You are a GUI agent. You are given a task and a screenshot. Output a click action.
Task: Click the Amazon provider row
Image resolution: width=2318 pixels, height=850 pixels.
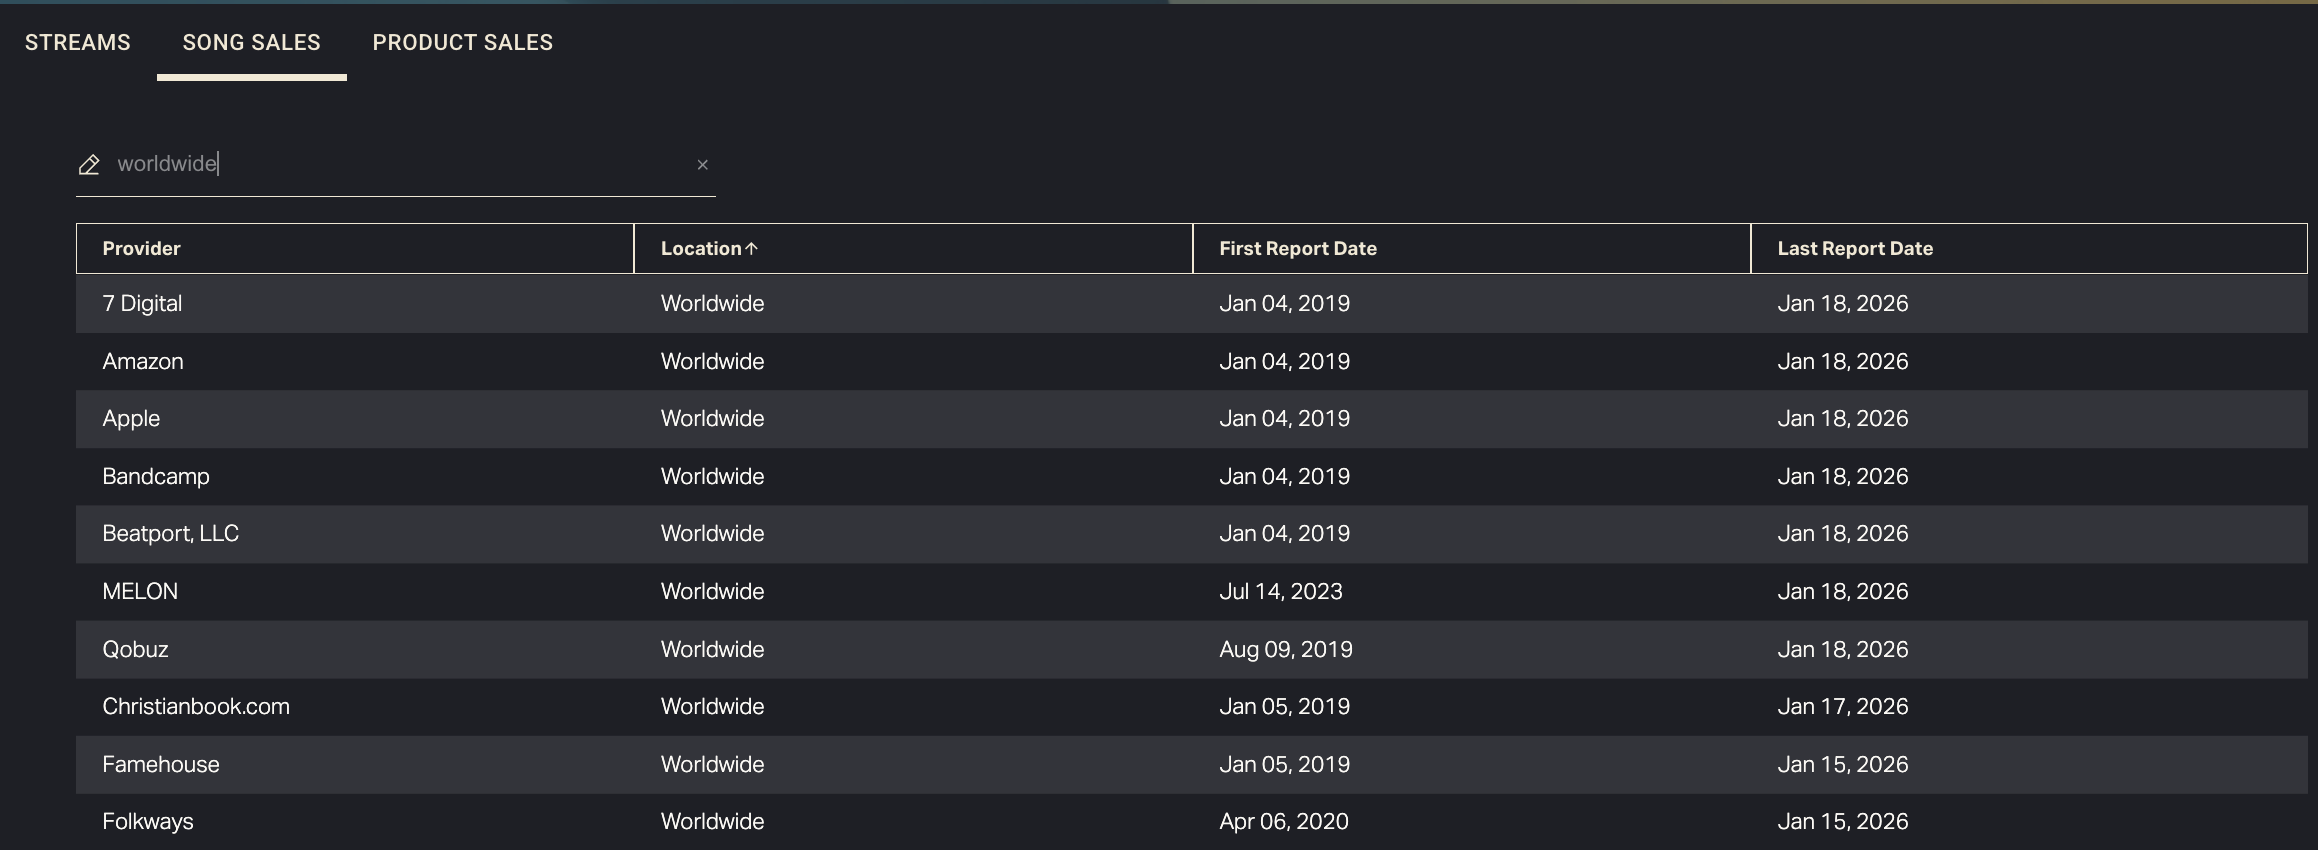point(143,362)
